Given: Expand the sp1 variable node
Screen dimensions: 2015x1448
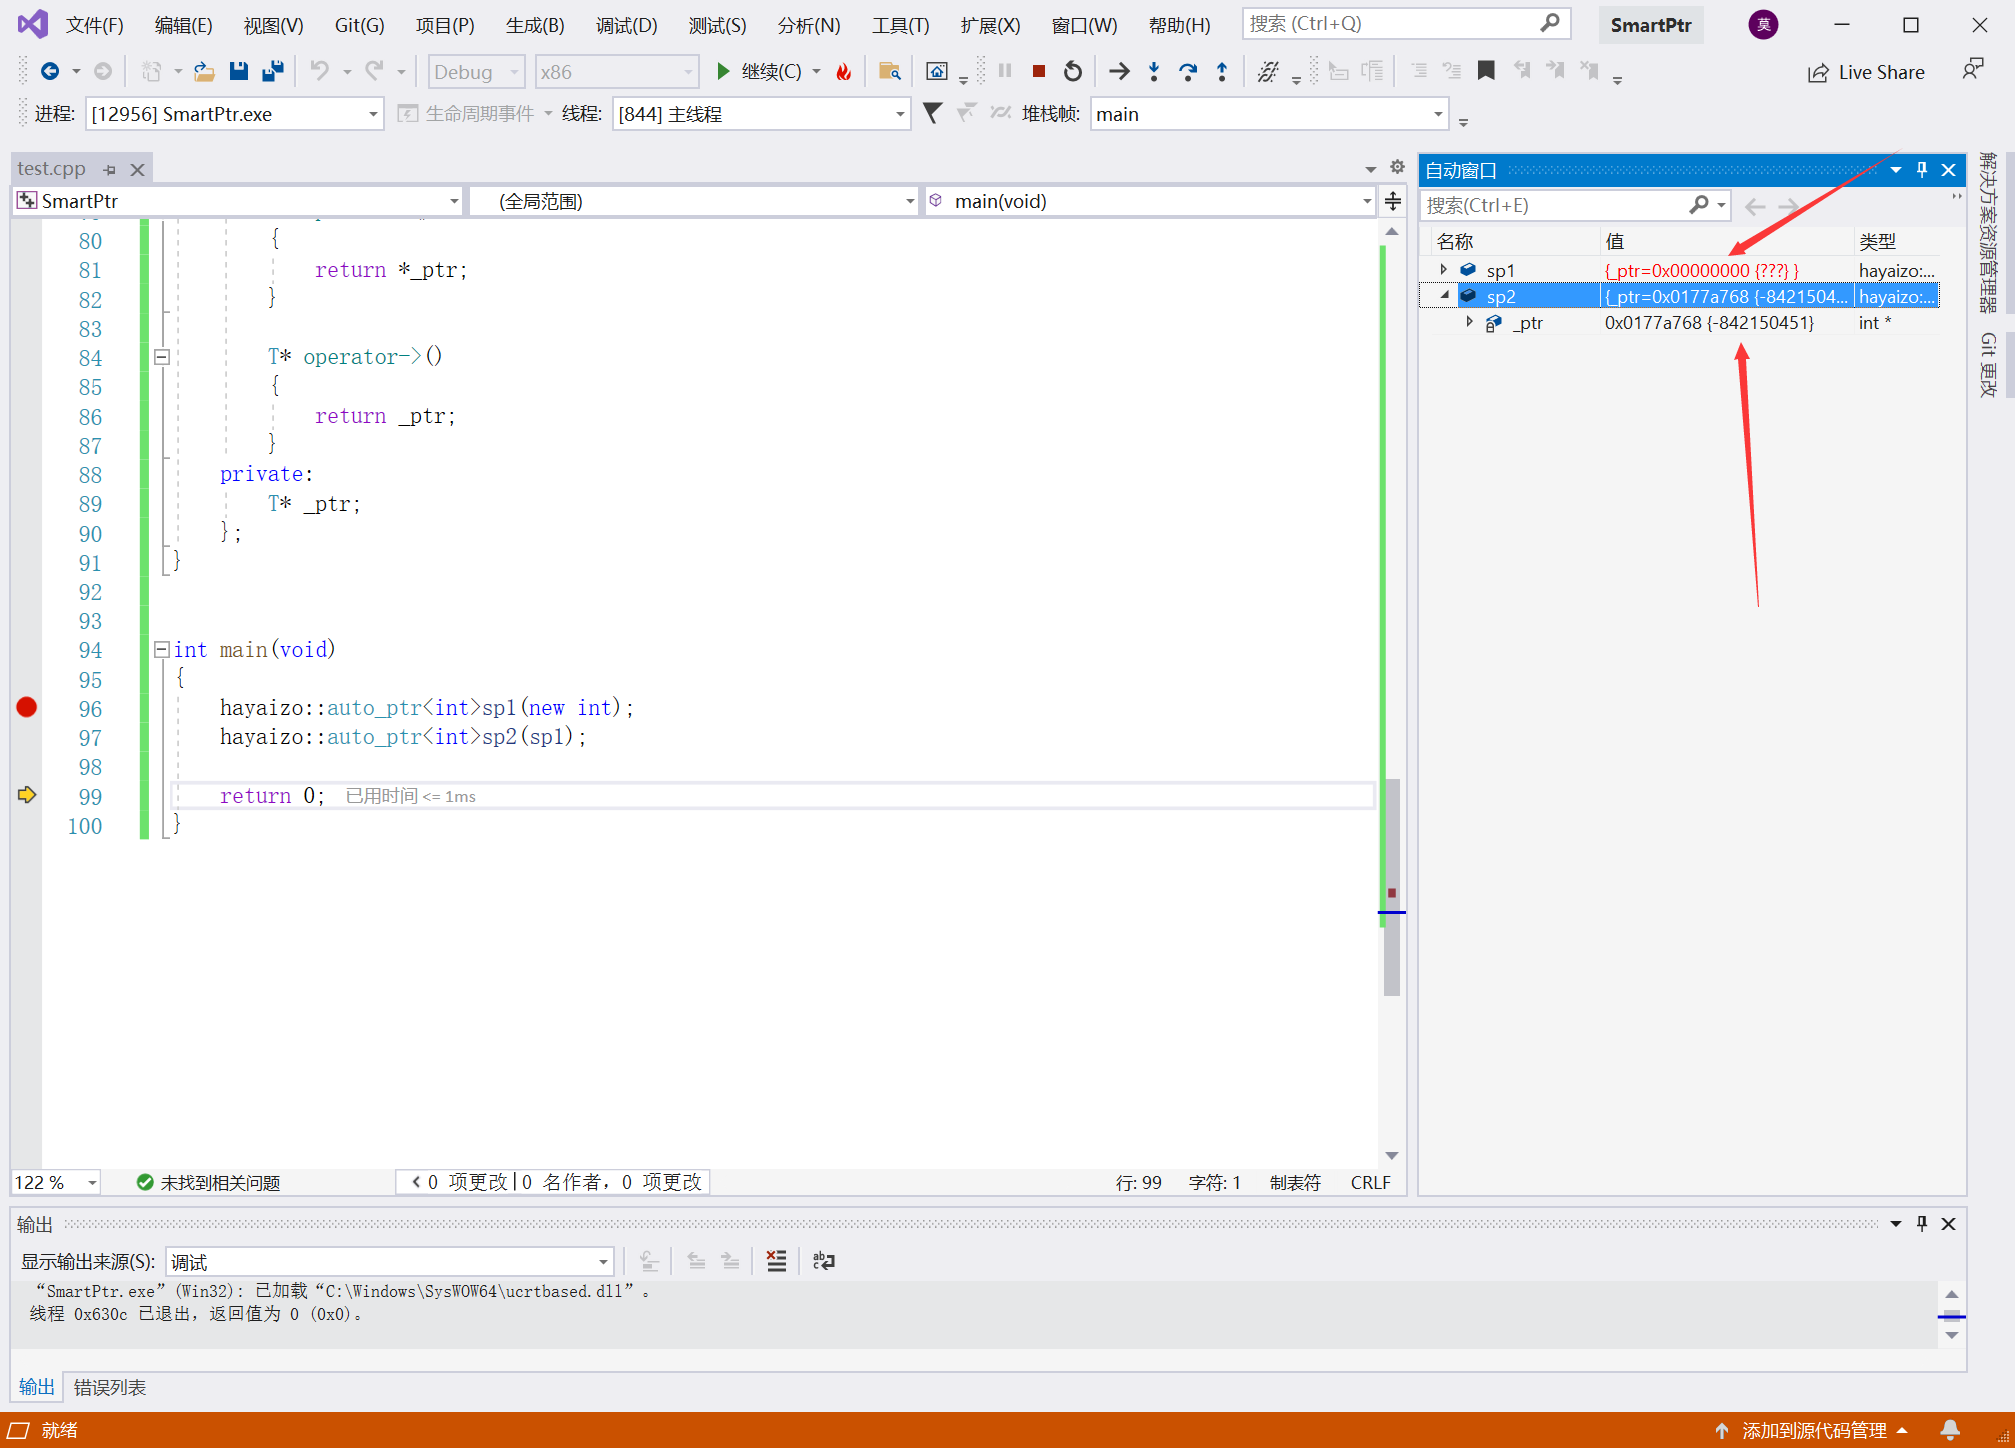Looking at the screenshot, I should 1443,270.
